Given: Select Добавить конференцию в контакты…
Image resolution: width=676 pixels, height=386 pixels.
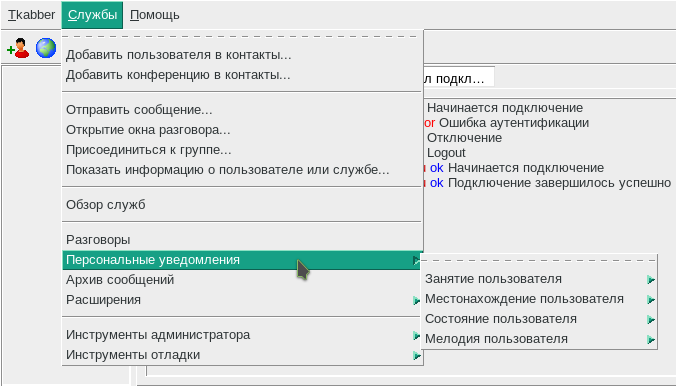Looking at the screenshot, I should [242, 75].
